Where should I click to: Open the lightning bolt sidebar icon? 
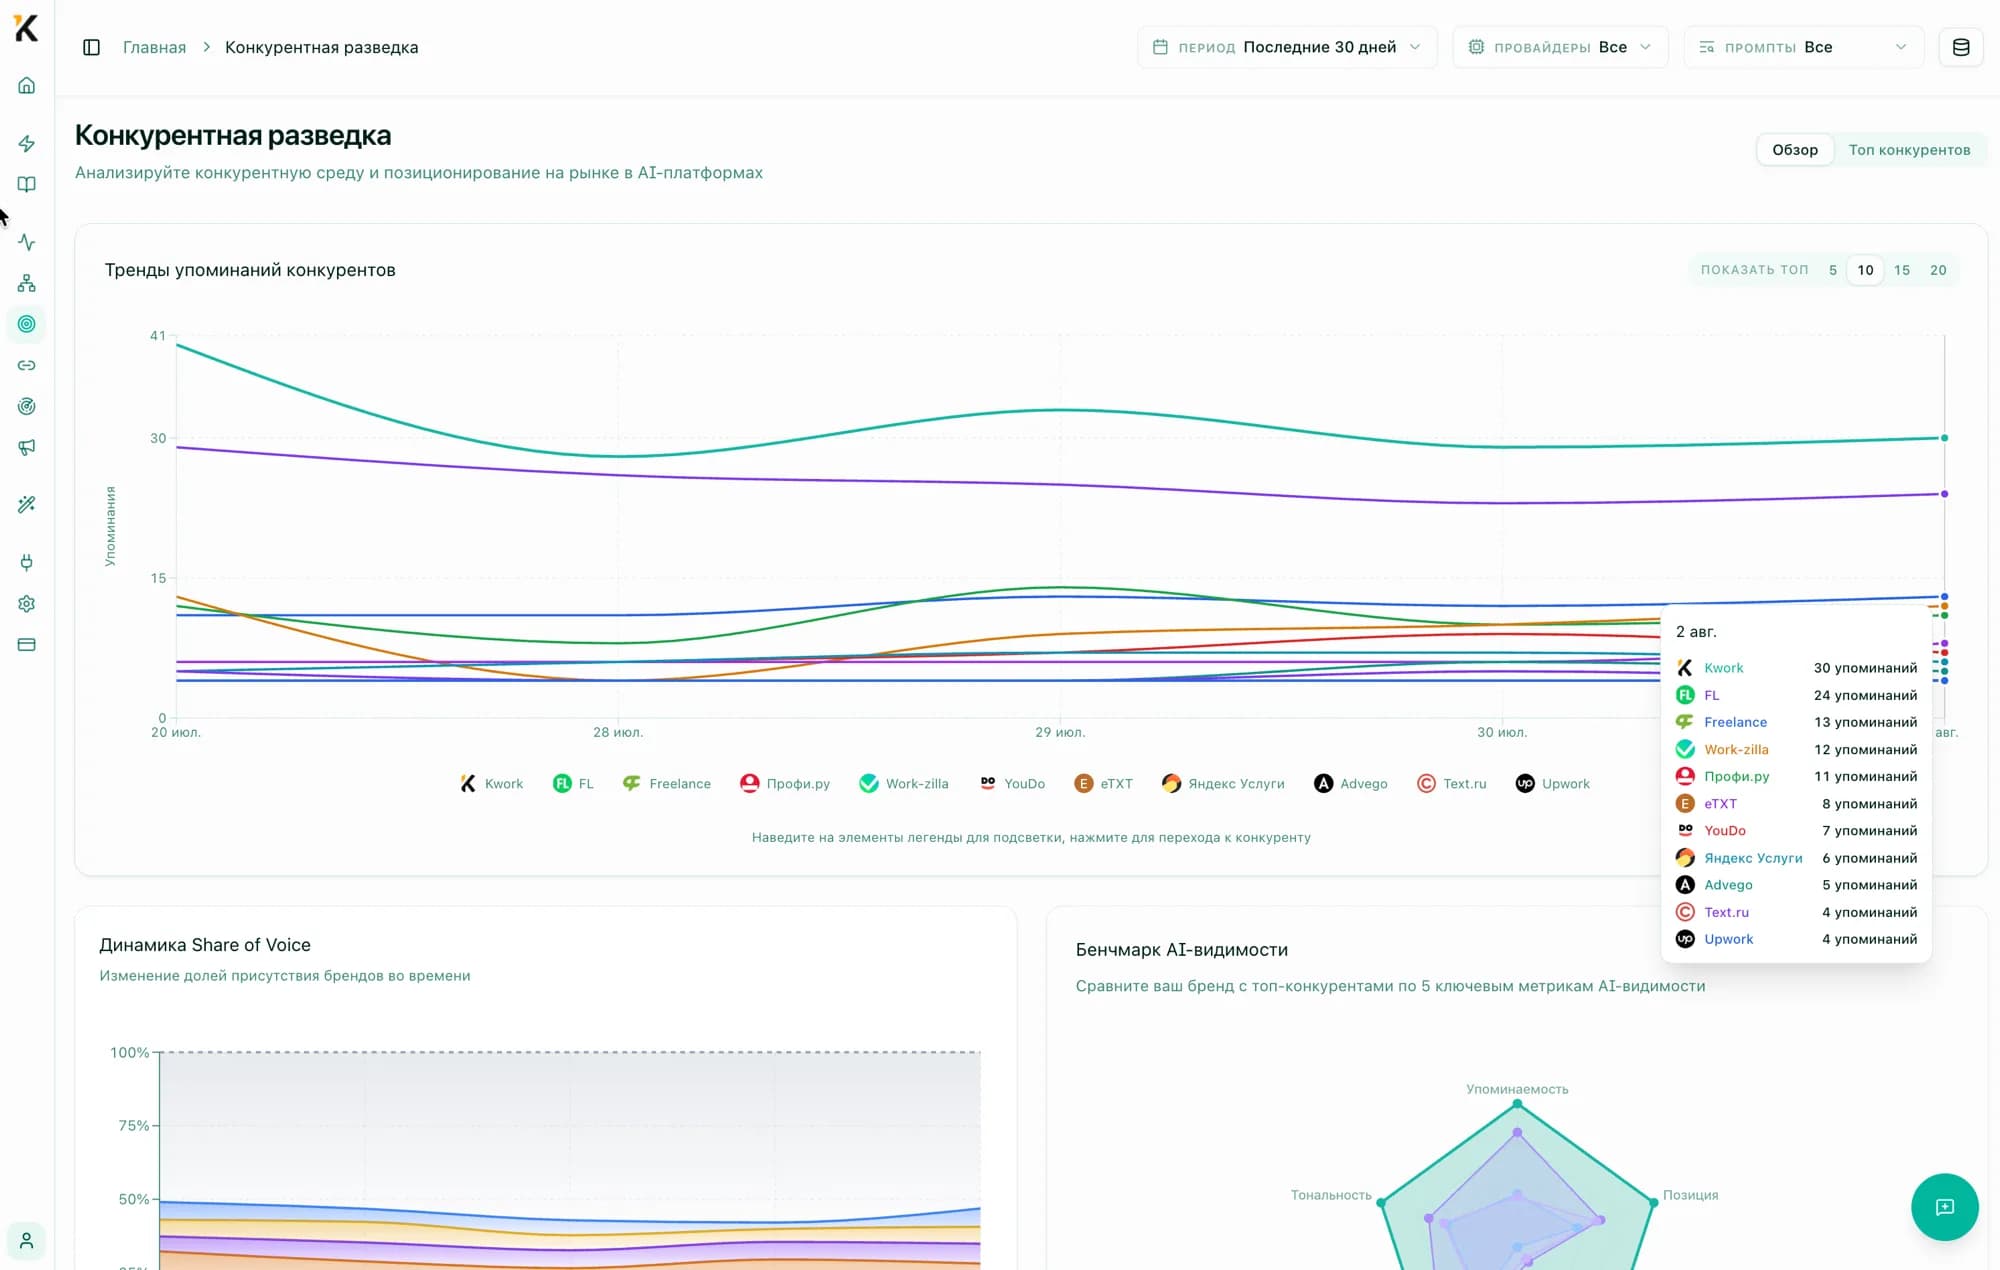pyautogui.click(x=27, y=143)
